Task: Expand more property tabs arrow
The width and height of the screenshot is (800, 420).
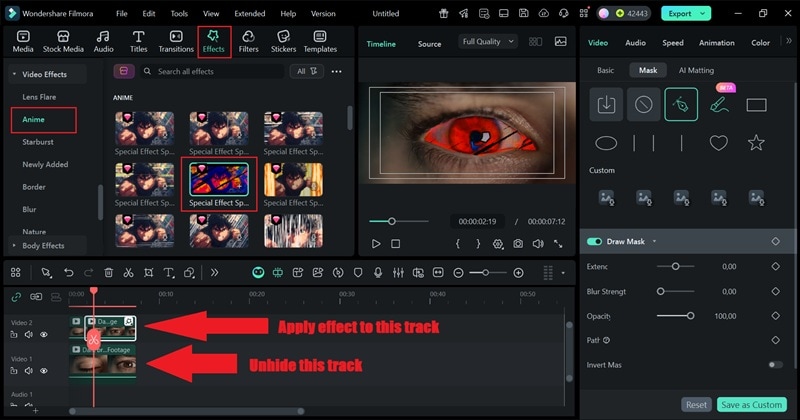Action: point(789,41)
